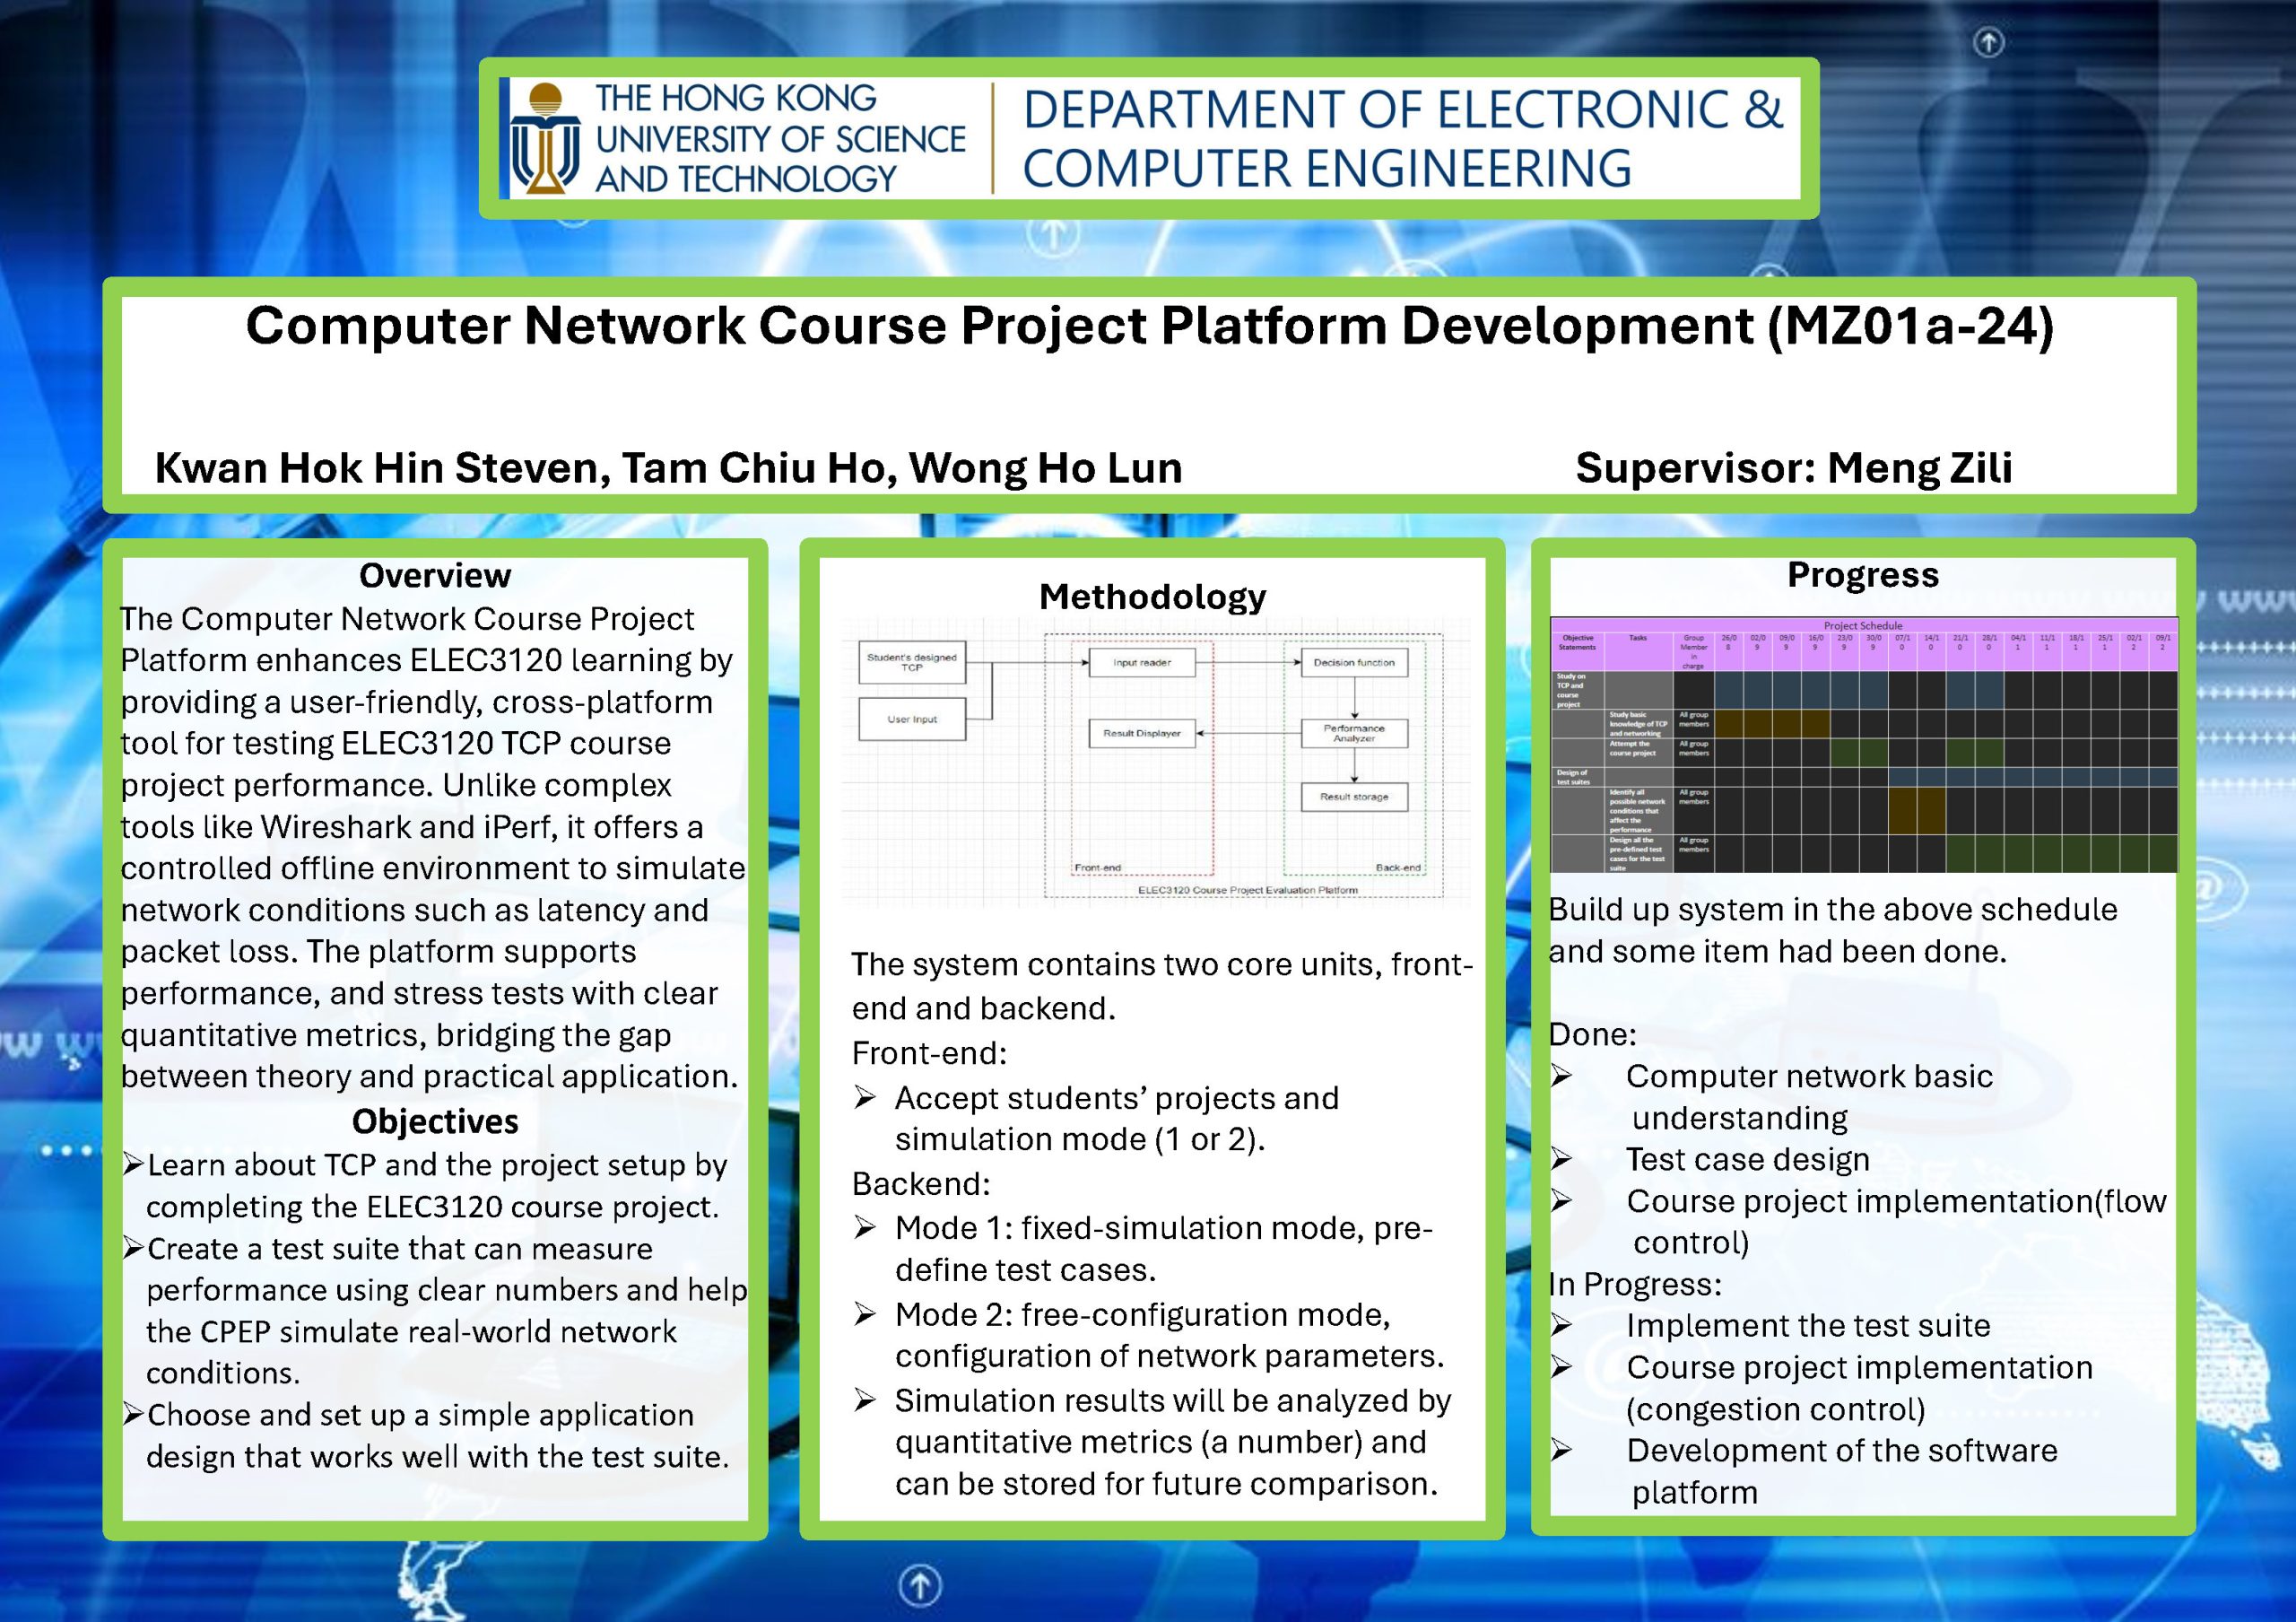The height and width of the screenshot is (1622, 2296).
Task: Click the 'Overview' section heading
Action: (x=435, y=575)
